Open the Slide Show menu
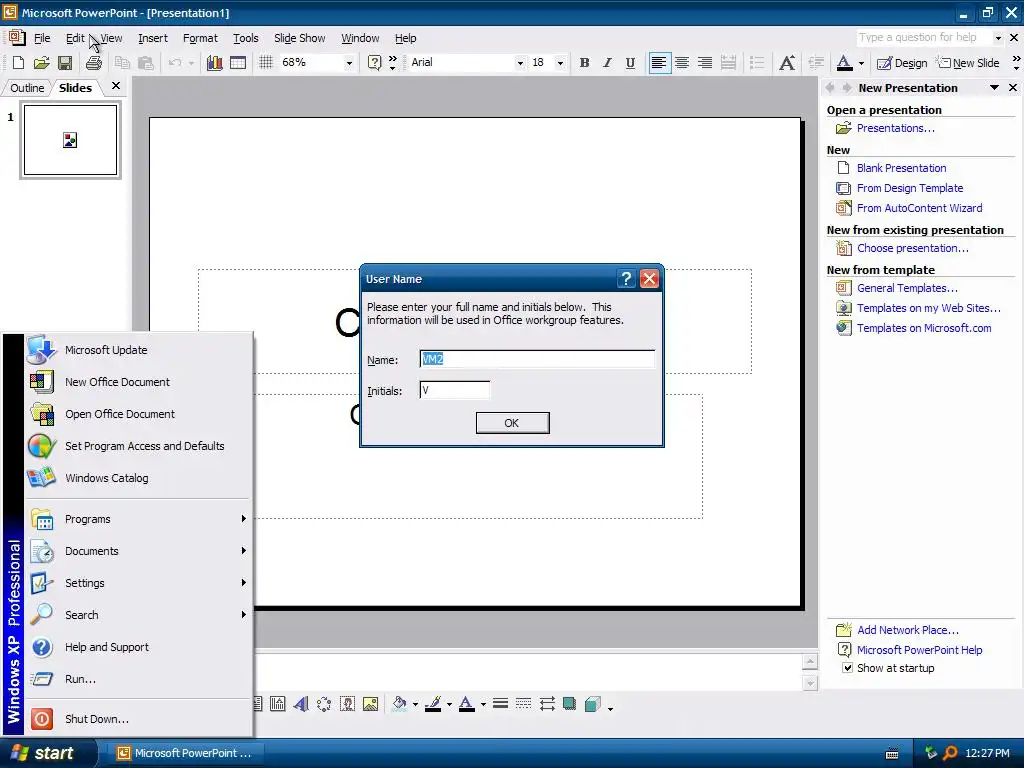 tap(300, 38)
